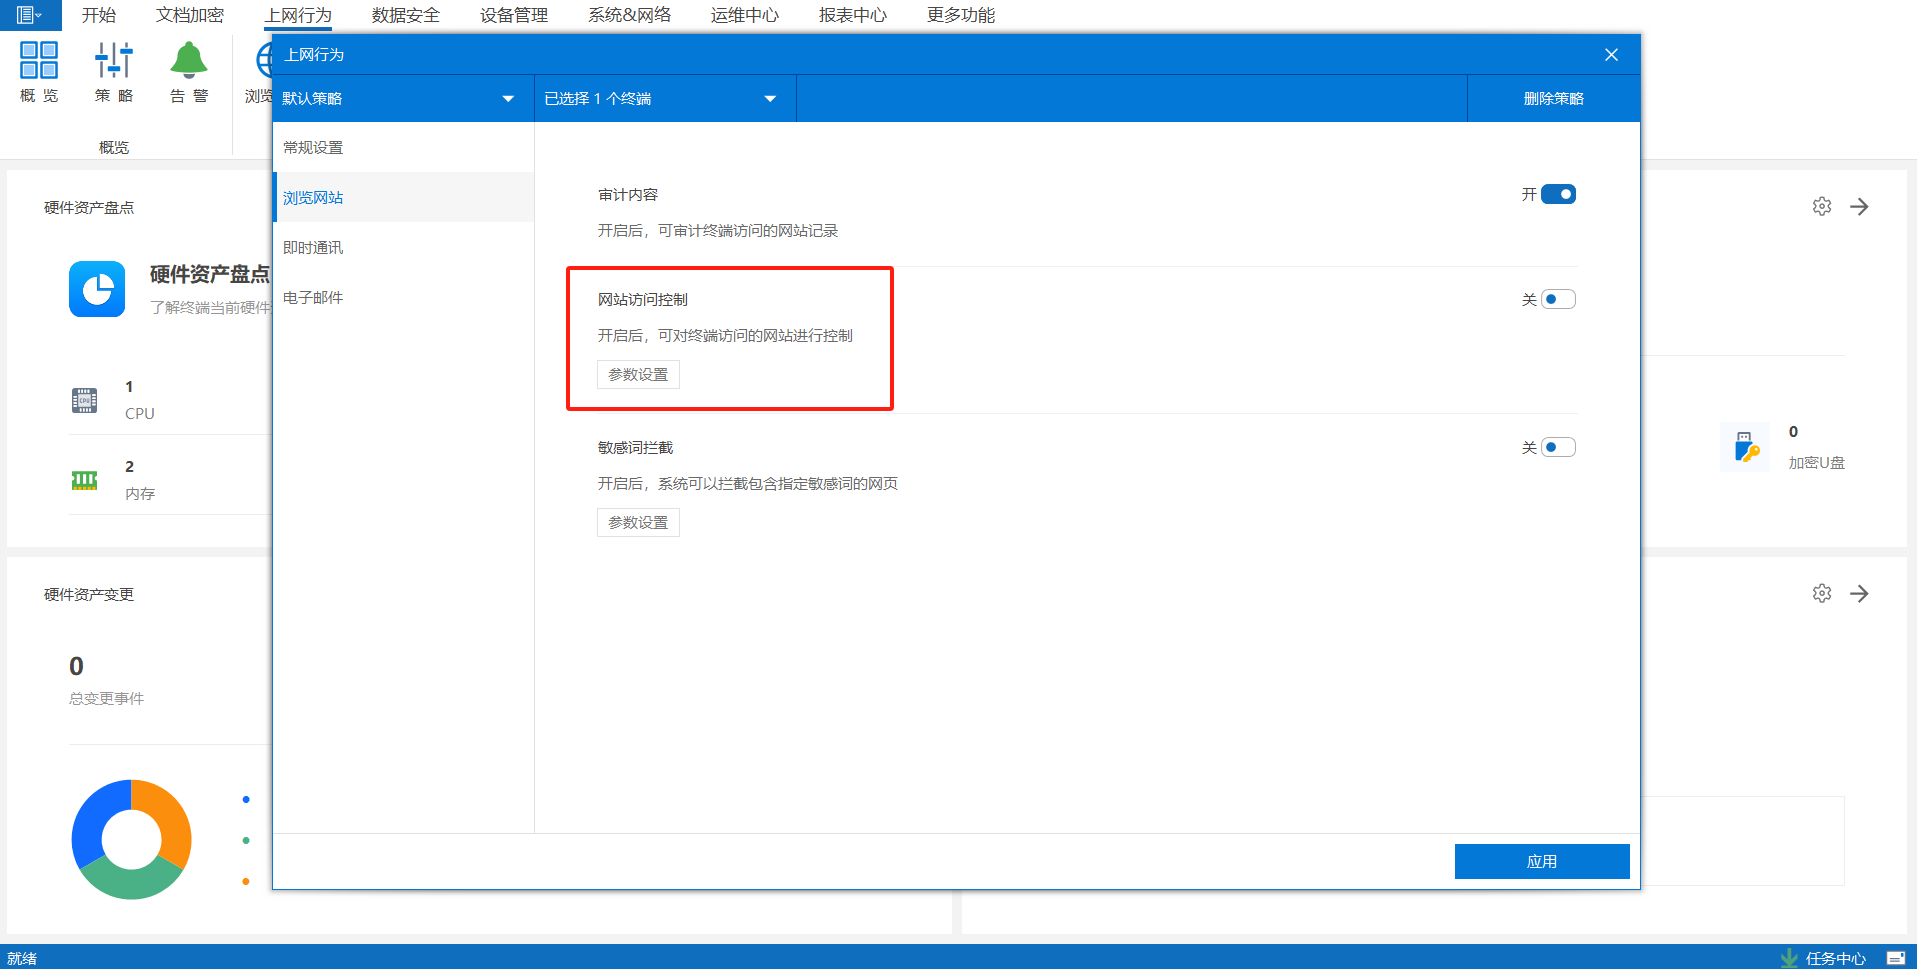Click the application menu icon top-left
Image resolution: width=1917 pixels, height=969 pixels.
pos(28,15)
